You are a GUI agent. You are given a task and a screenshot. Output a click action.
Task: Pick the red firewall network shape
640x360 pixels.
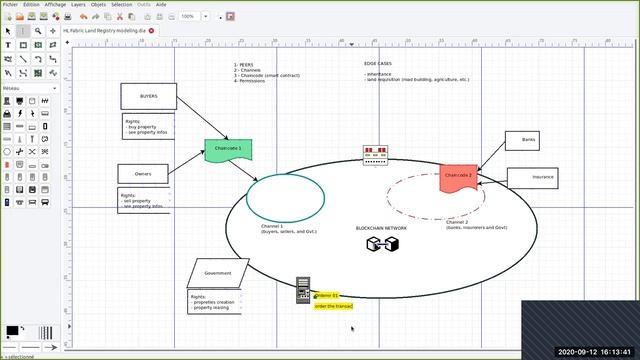click(7, 164)
